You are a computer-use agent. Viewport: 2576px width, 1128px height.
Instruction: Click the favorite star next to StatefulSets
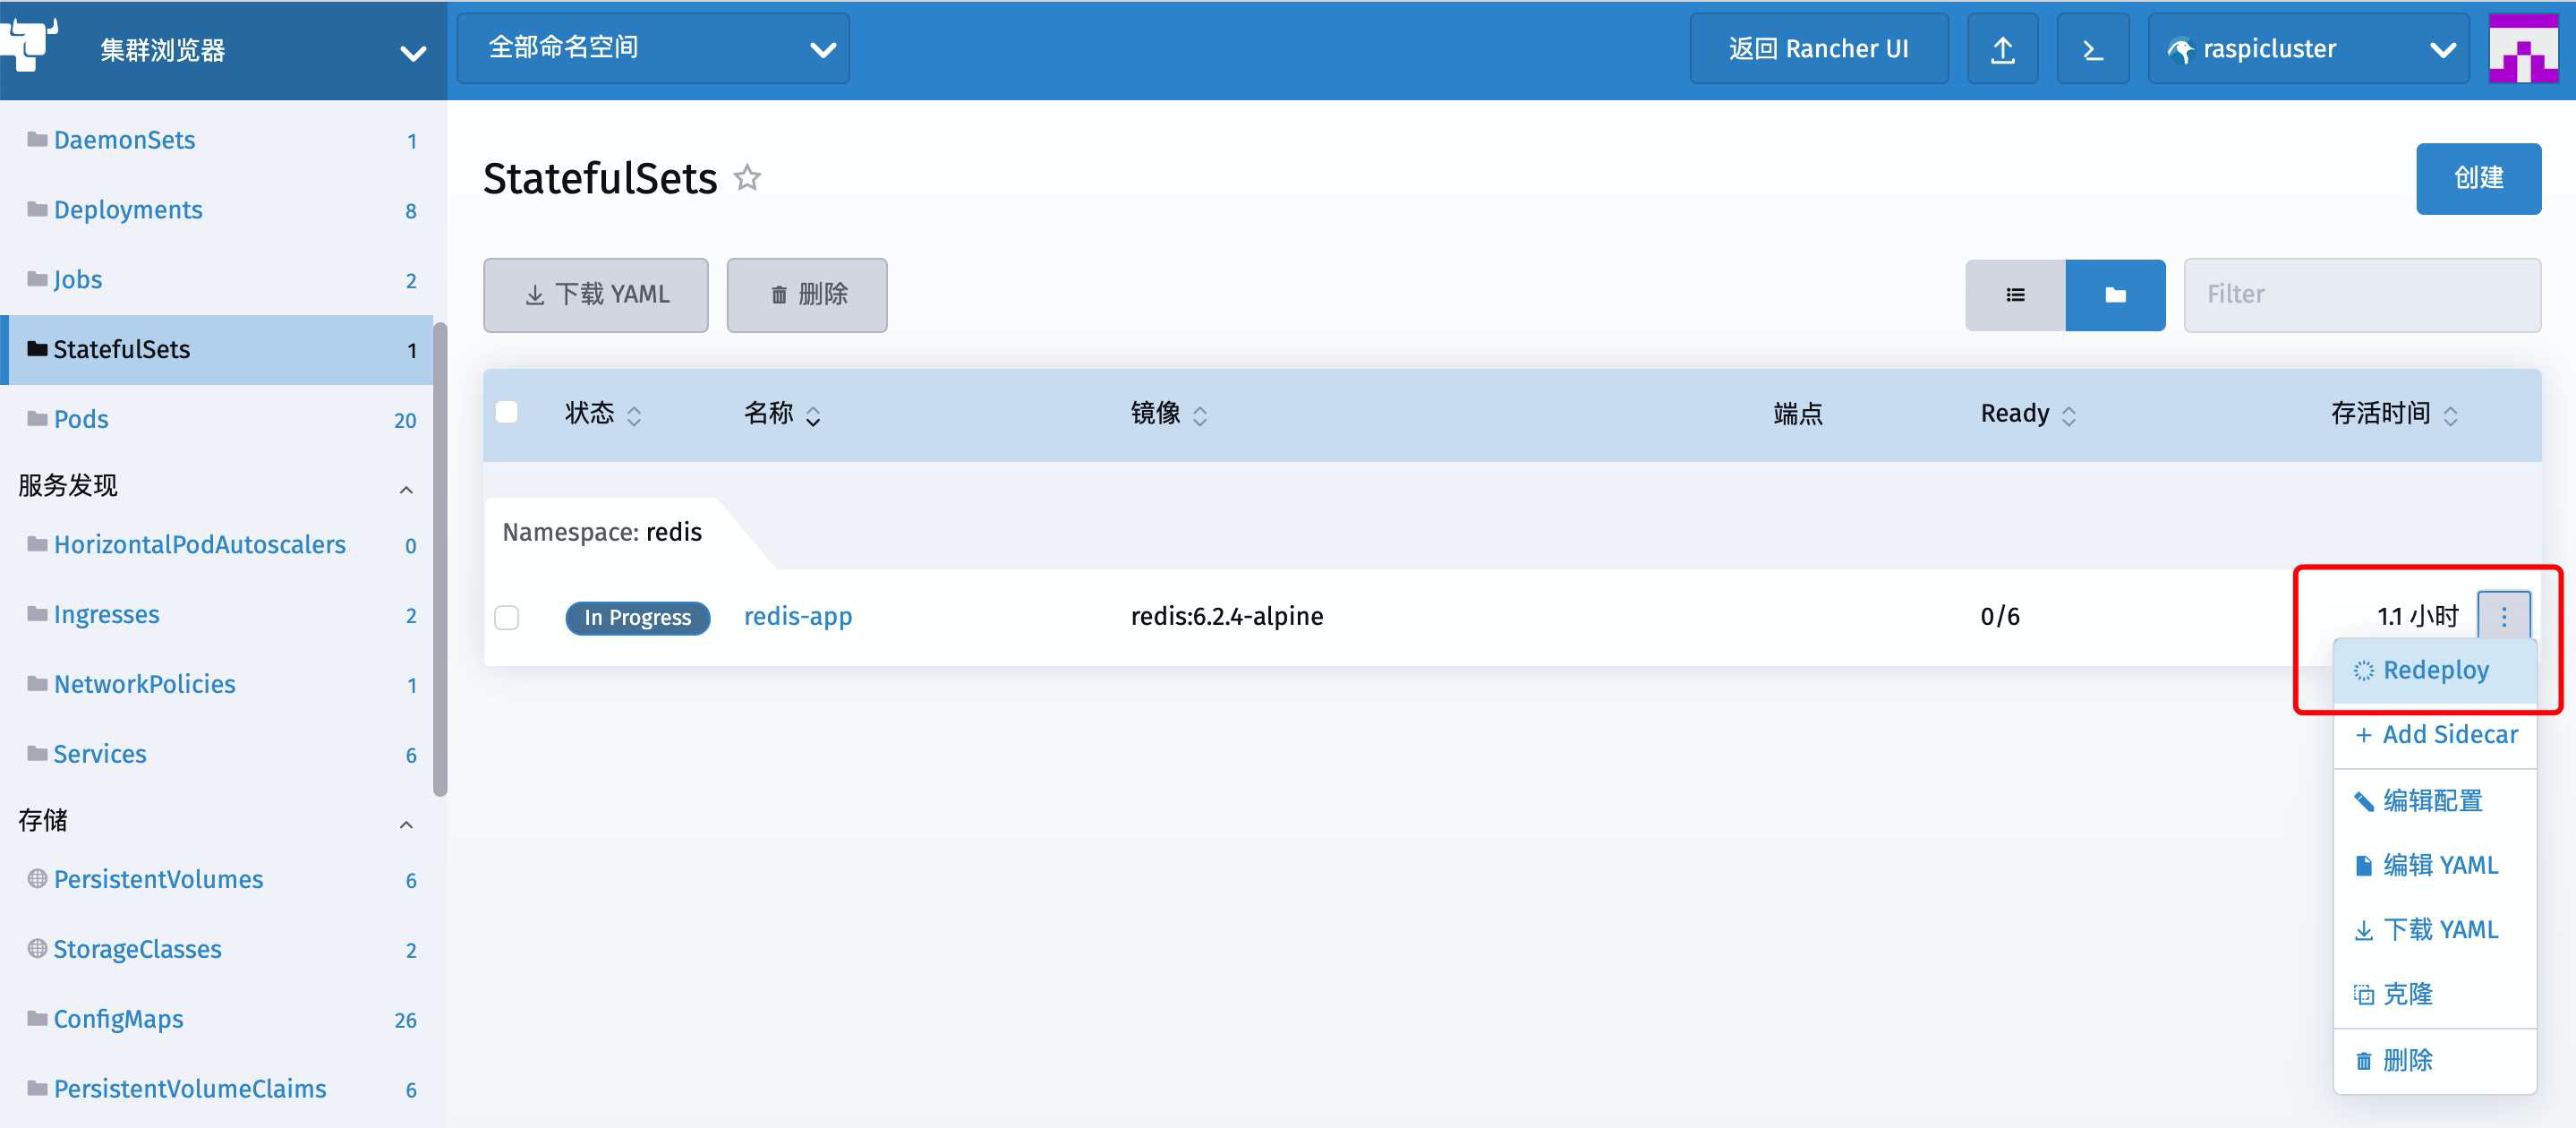(747, 178)
